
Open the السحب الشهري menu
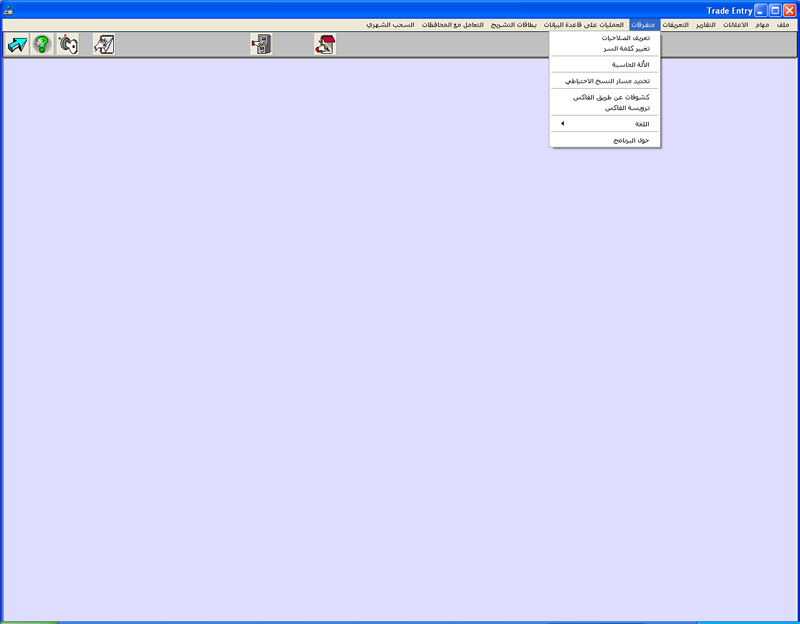[x=390, y=24]
